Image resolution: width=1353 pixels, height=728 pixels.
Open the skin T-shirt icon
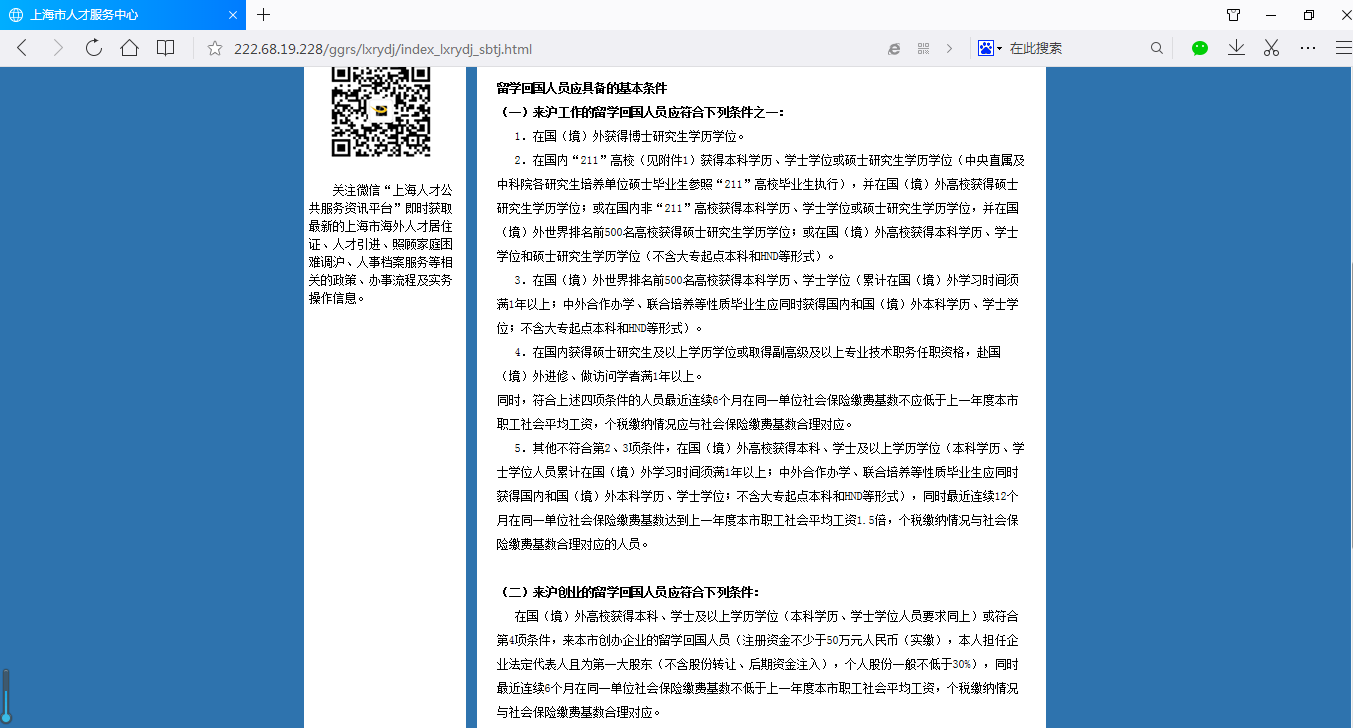1234,15
